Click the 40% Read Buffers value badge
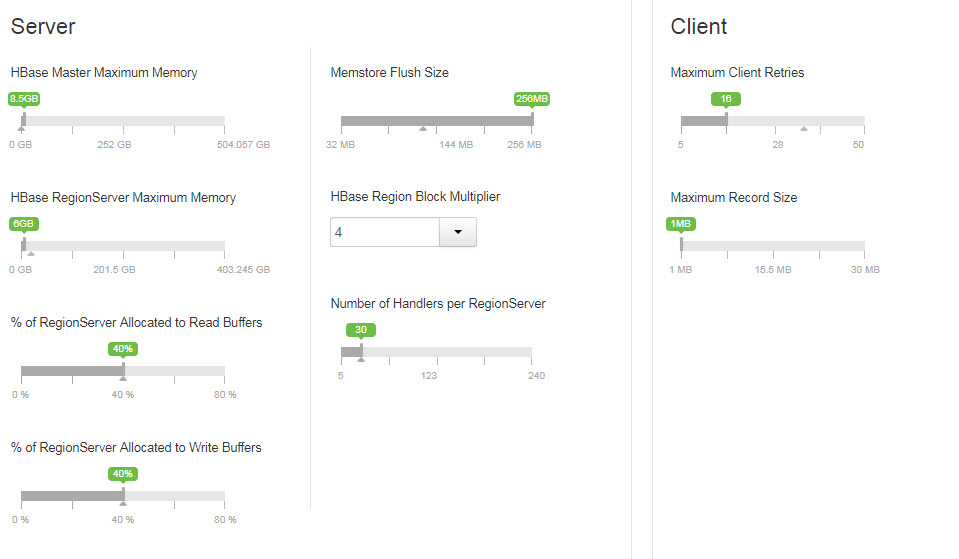Screen dimensions: 959x559 (123, 349)
